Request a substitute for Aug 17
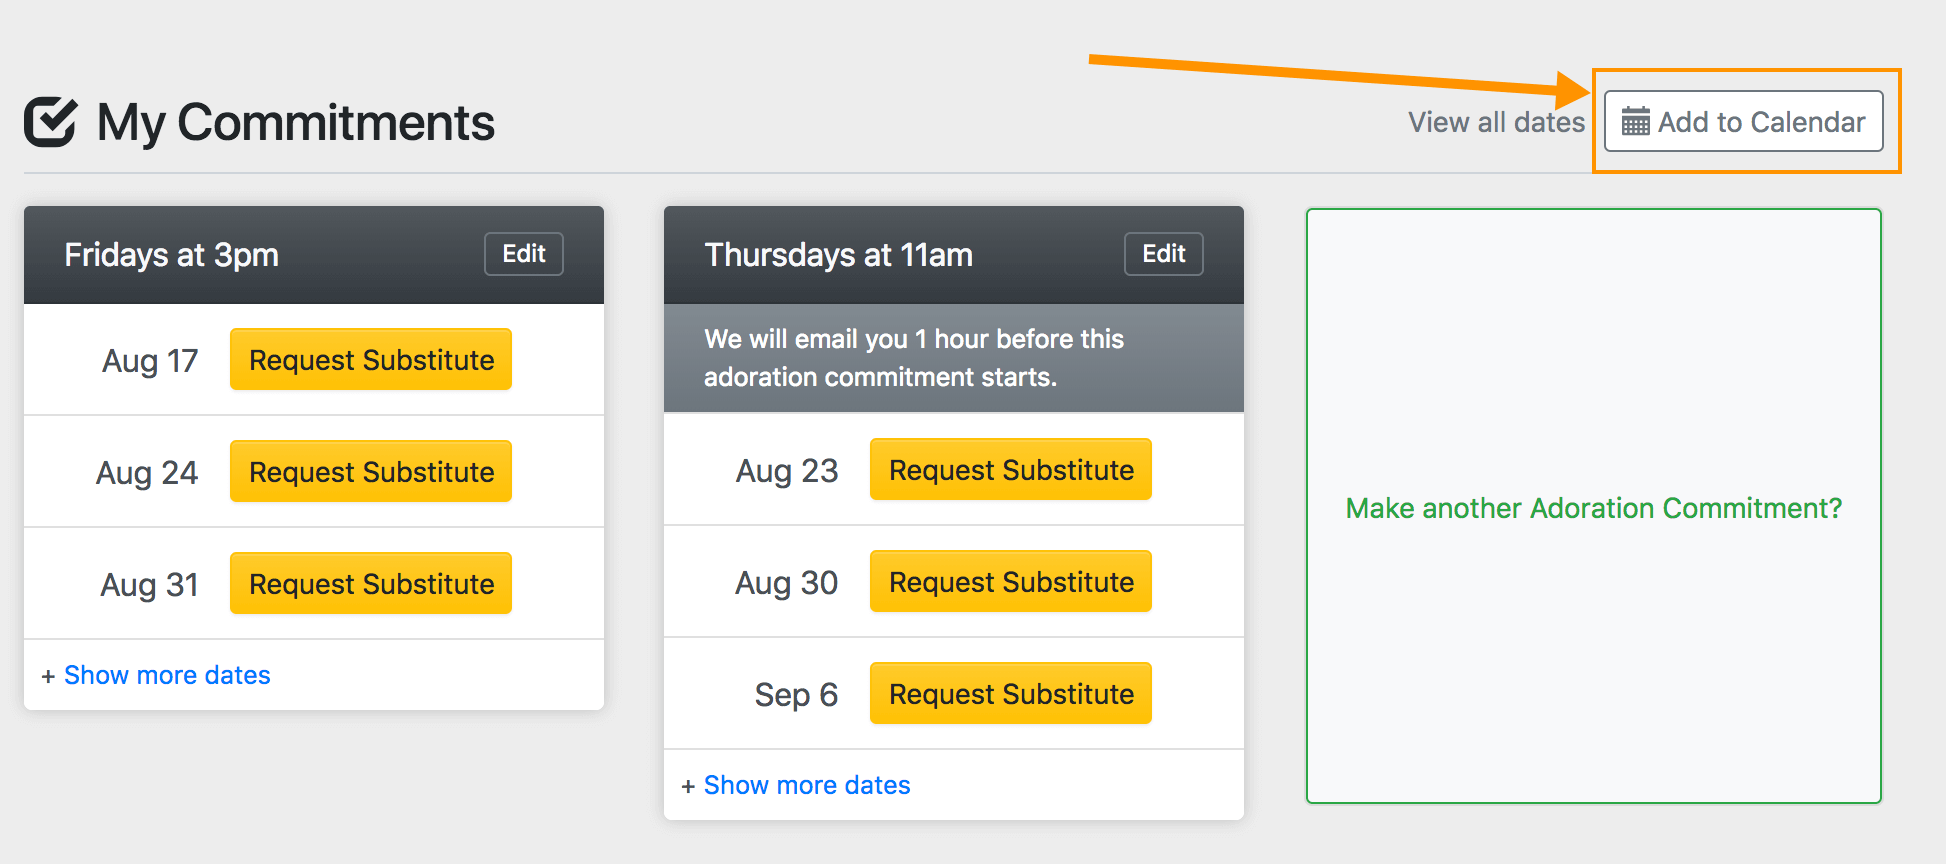This screenshot has width=1946, height=864. click(371, 360)
